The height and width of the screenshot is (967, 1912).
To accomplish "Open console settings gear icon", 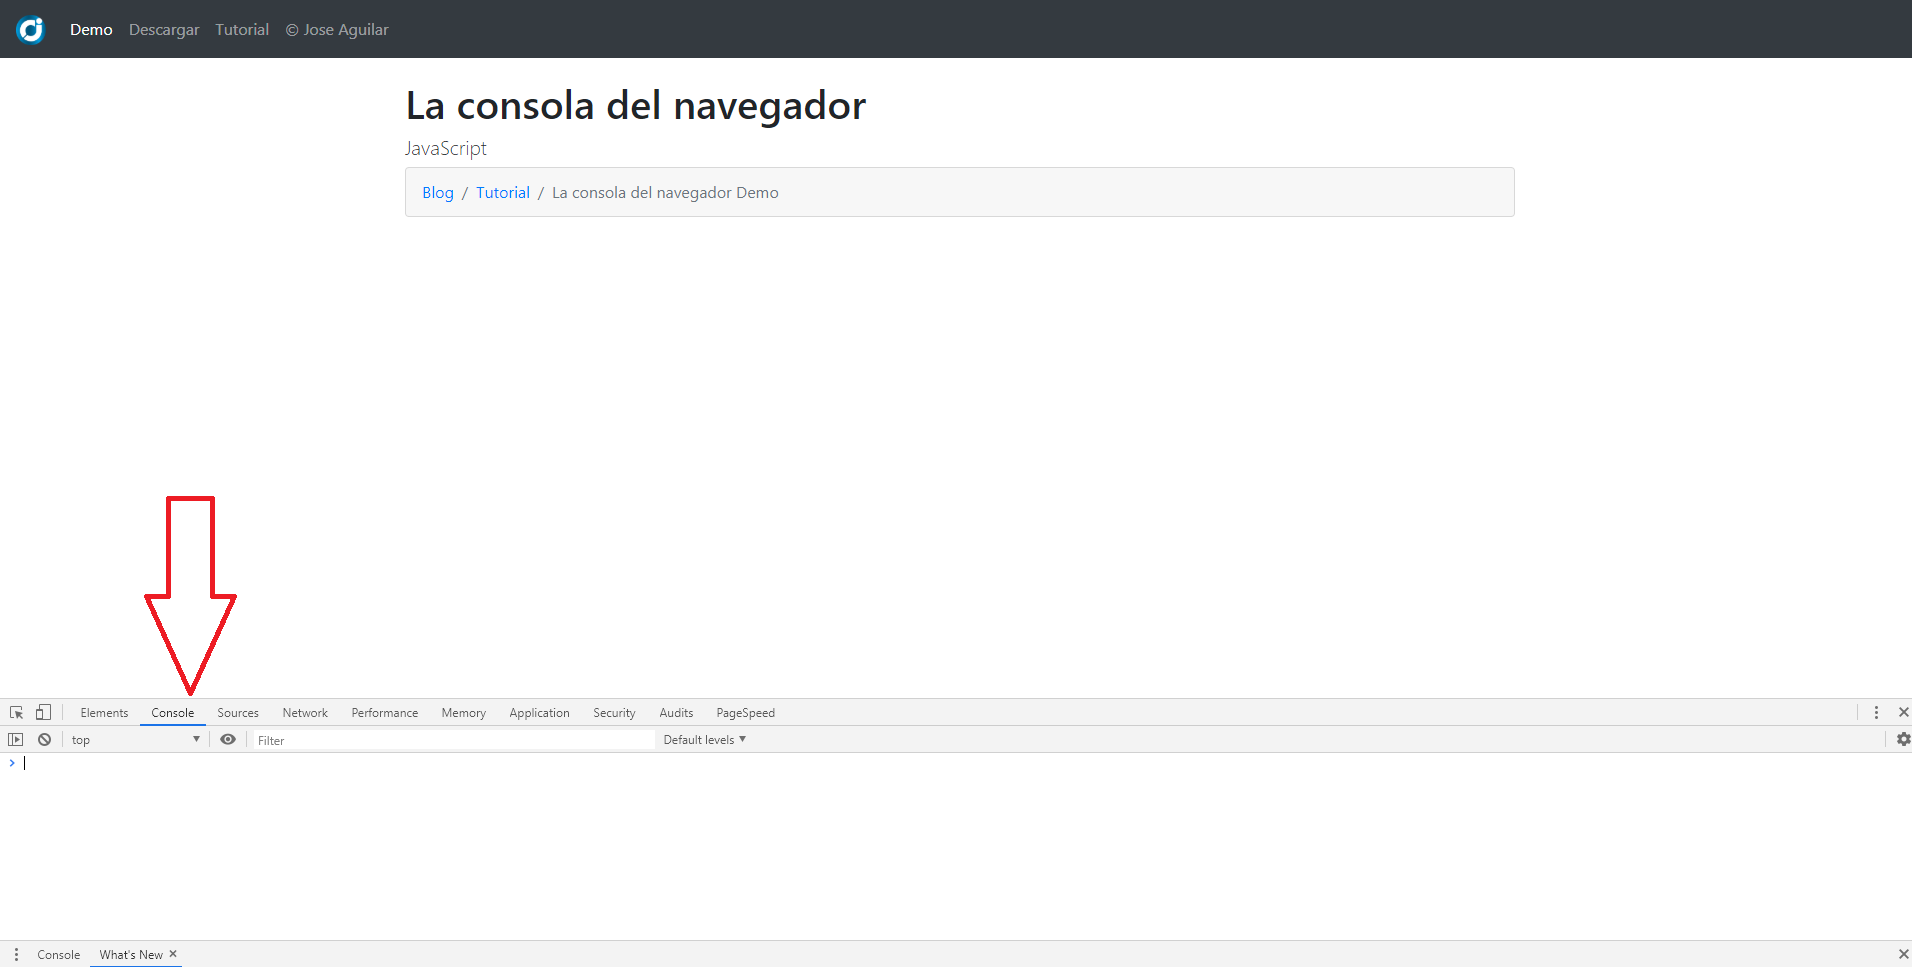I will click(1903, 739).
